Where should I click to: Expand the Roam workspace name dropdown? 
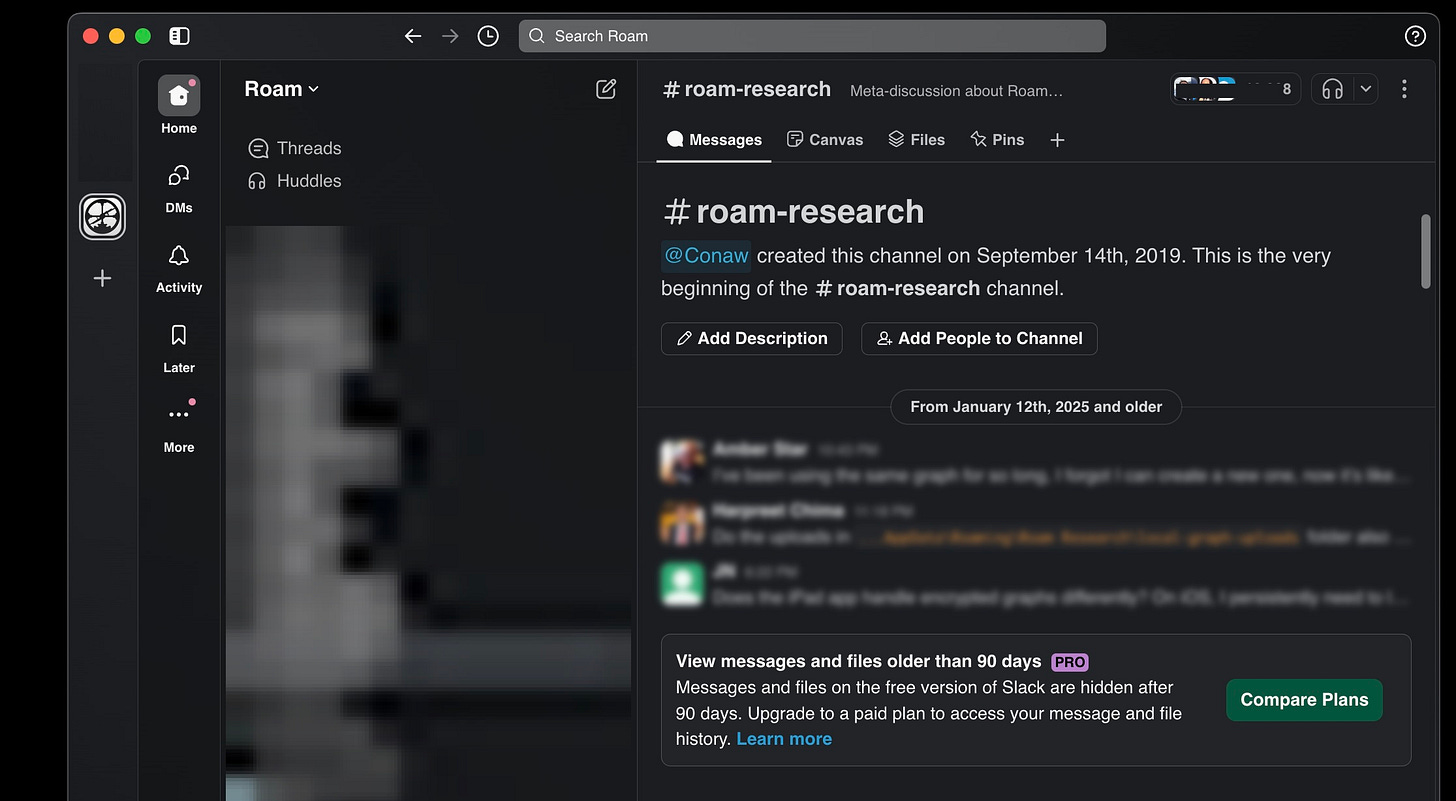point(281,89)
